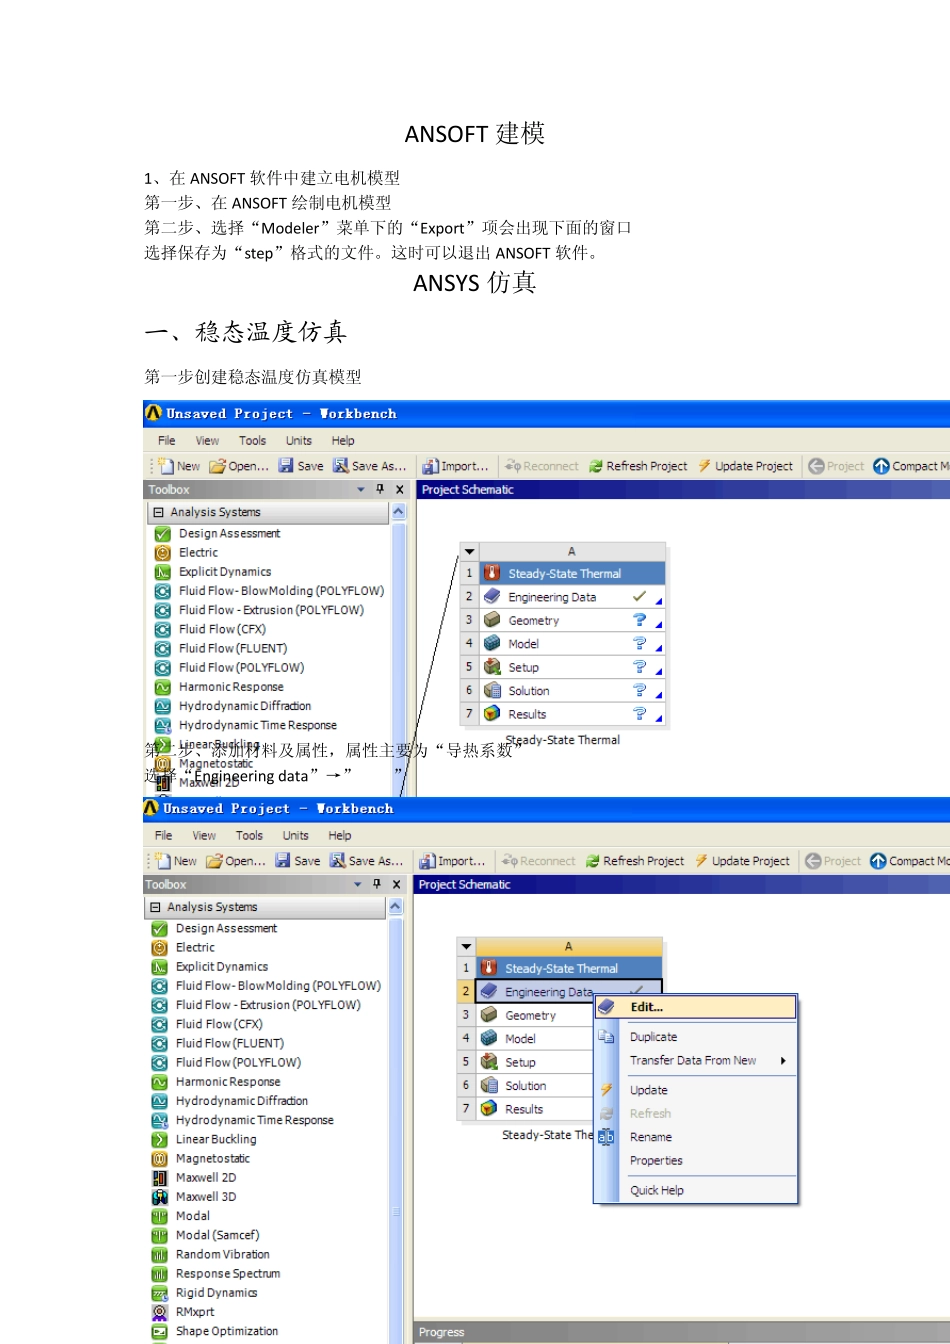
Task: Click Save disk icon in upper Workbench toolbar
Action: coord(286,466)
